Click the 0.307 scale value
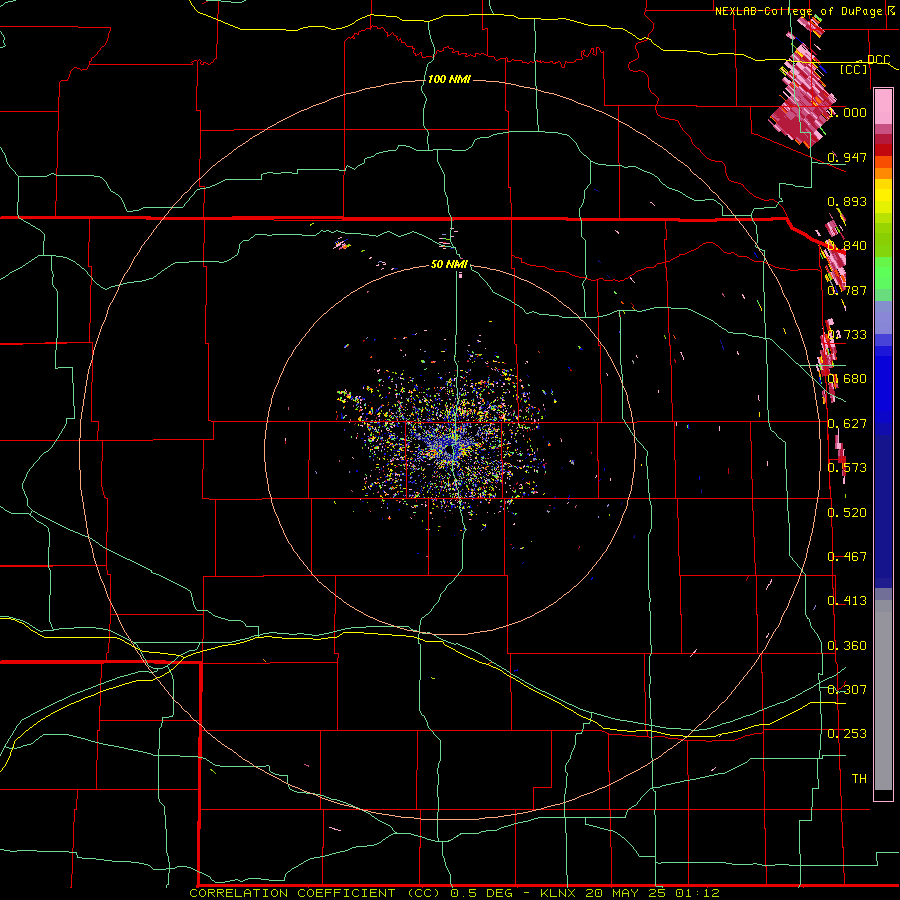The image size is (900, 900). coord(847,690)
